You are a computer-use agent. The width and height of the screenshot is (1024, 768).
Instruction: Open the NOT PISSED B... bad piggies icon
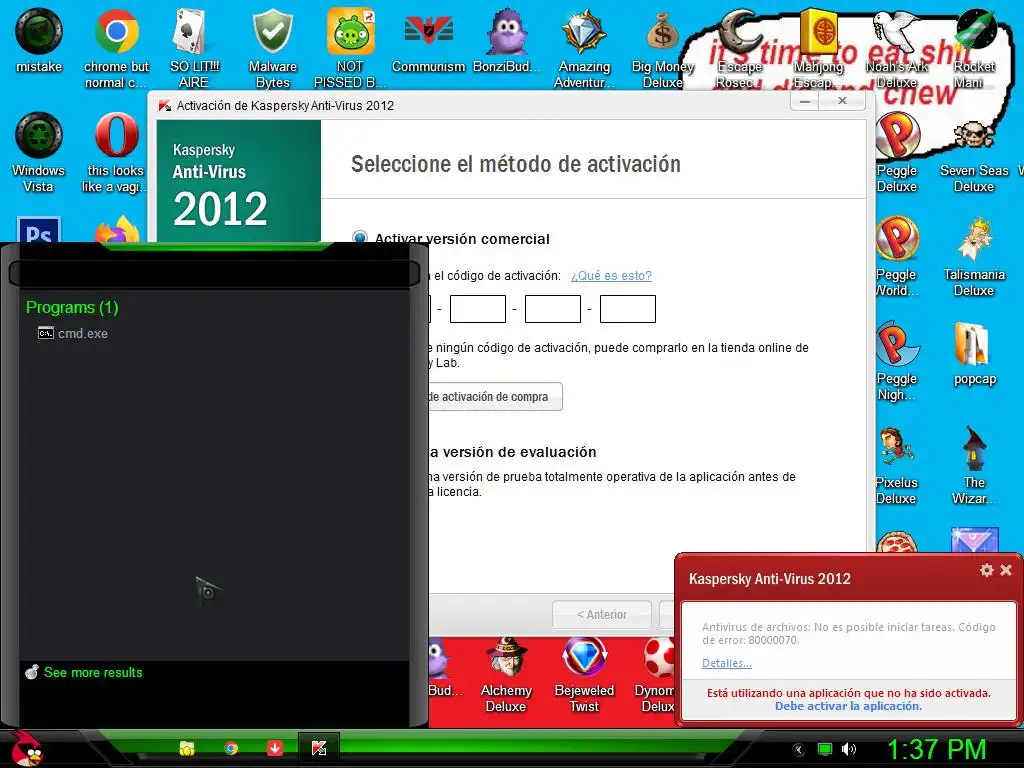pos(350,48)
